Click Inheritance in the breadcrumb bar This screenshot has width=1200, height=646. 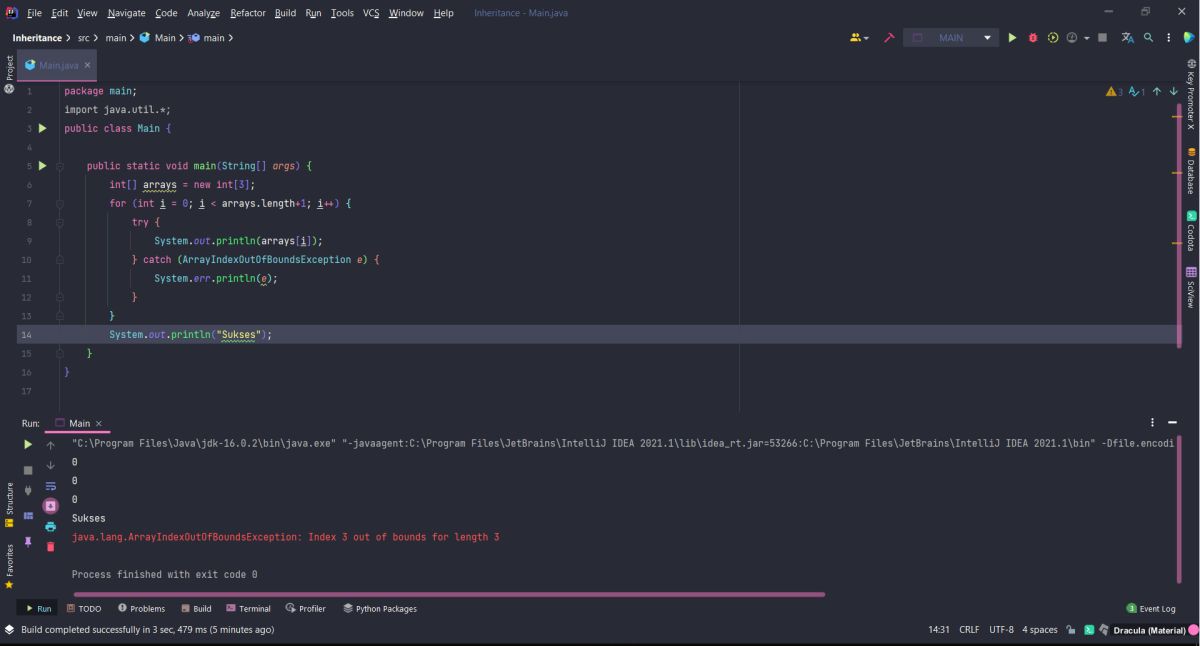37,38
